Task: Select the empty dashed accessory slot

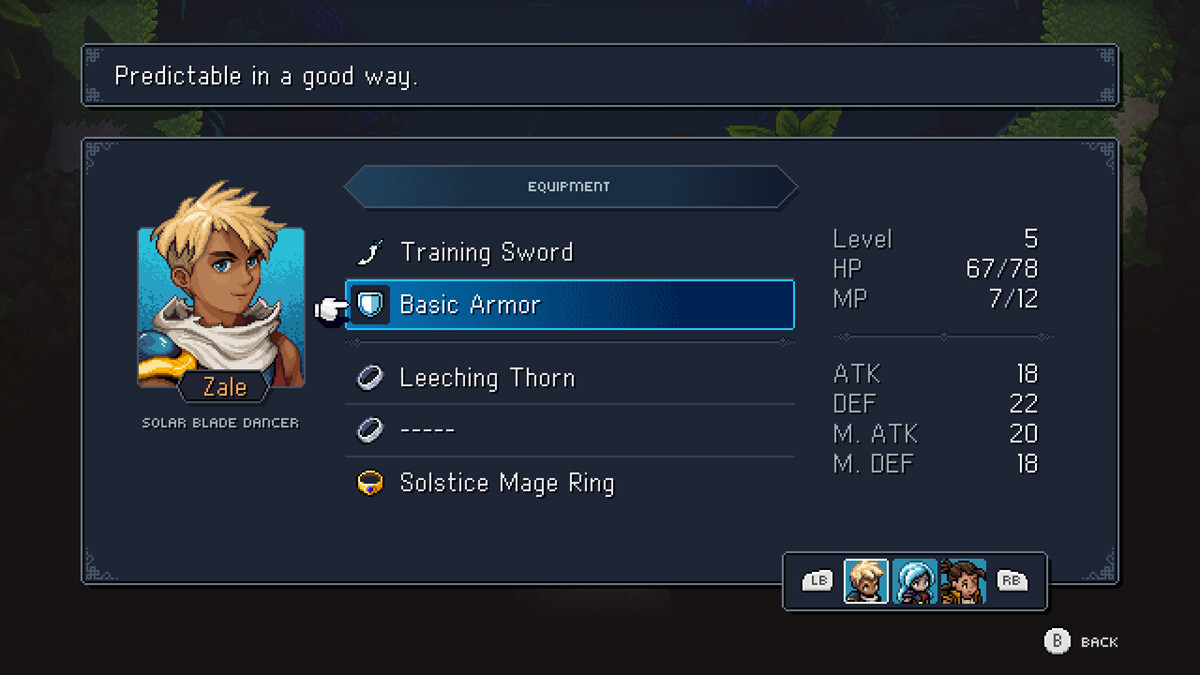Action: point(570,430)
